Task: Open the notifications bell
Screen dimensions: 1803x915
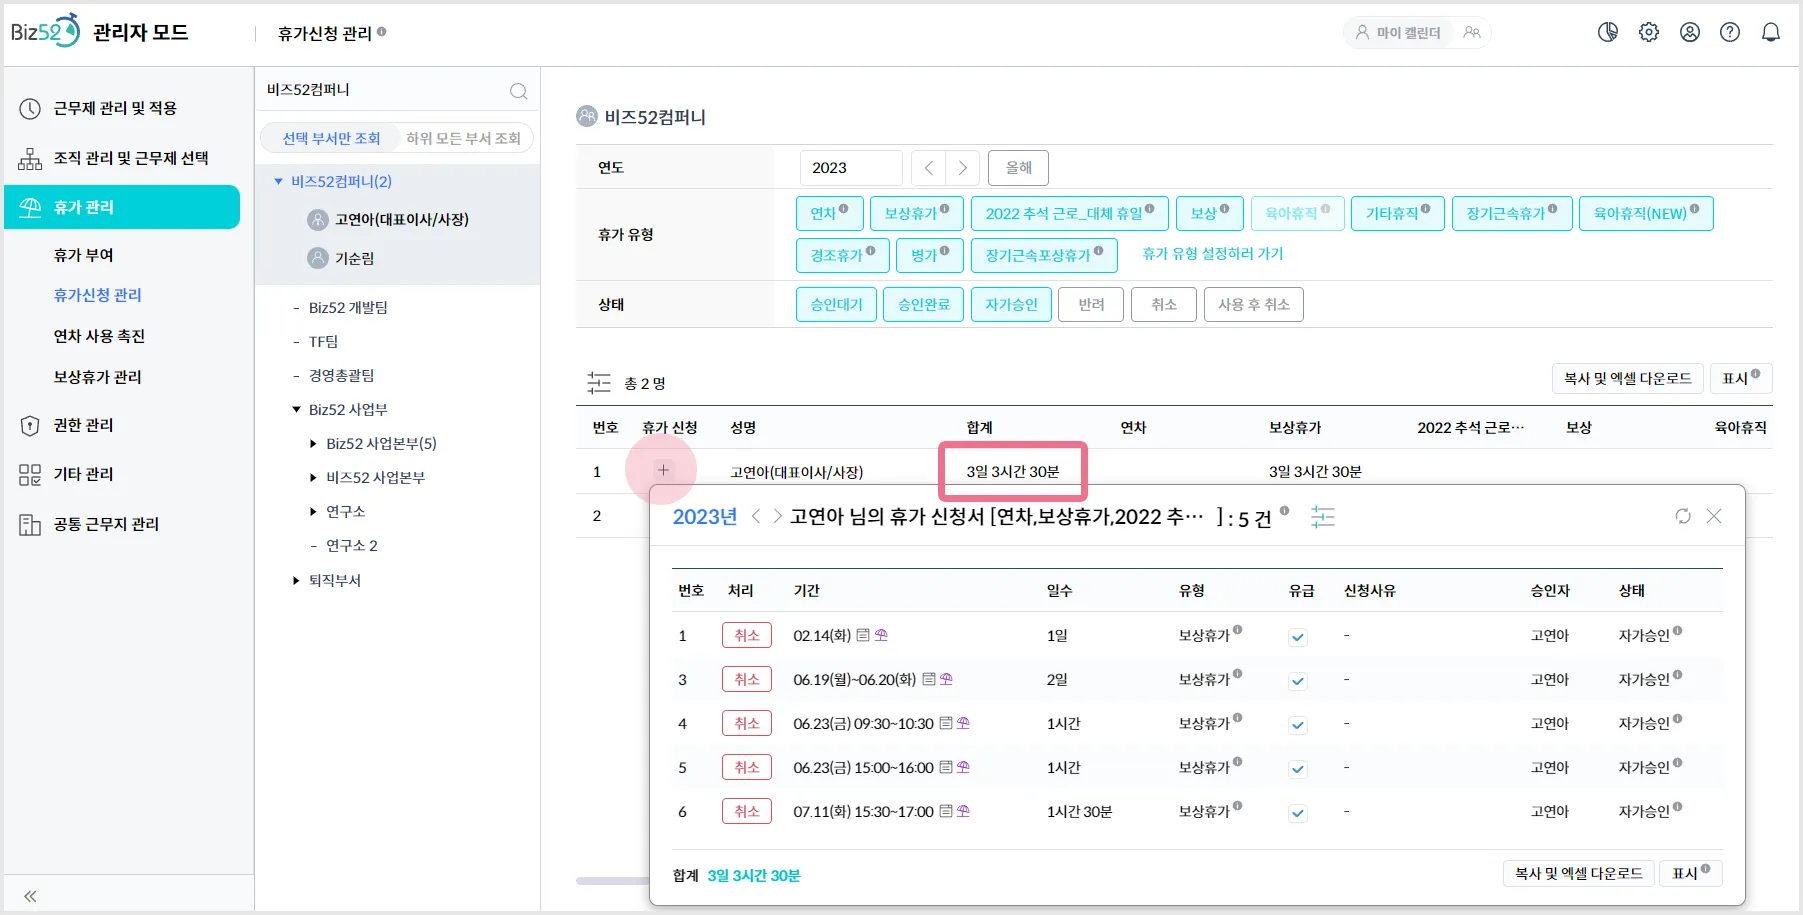Action: point(1771,32)
